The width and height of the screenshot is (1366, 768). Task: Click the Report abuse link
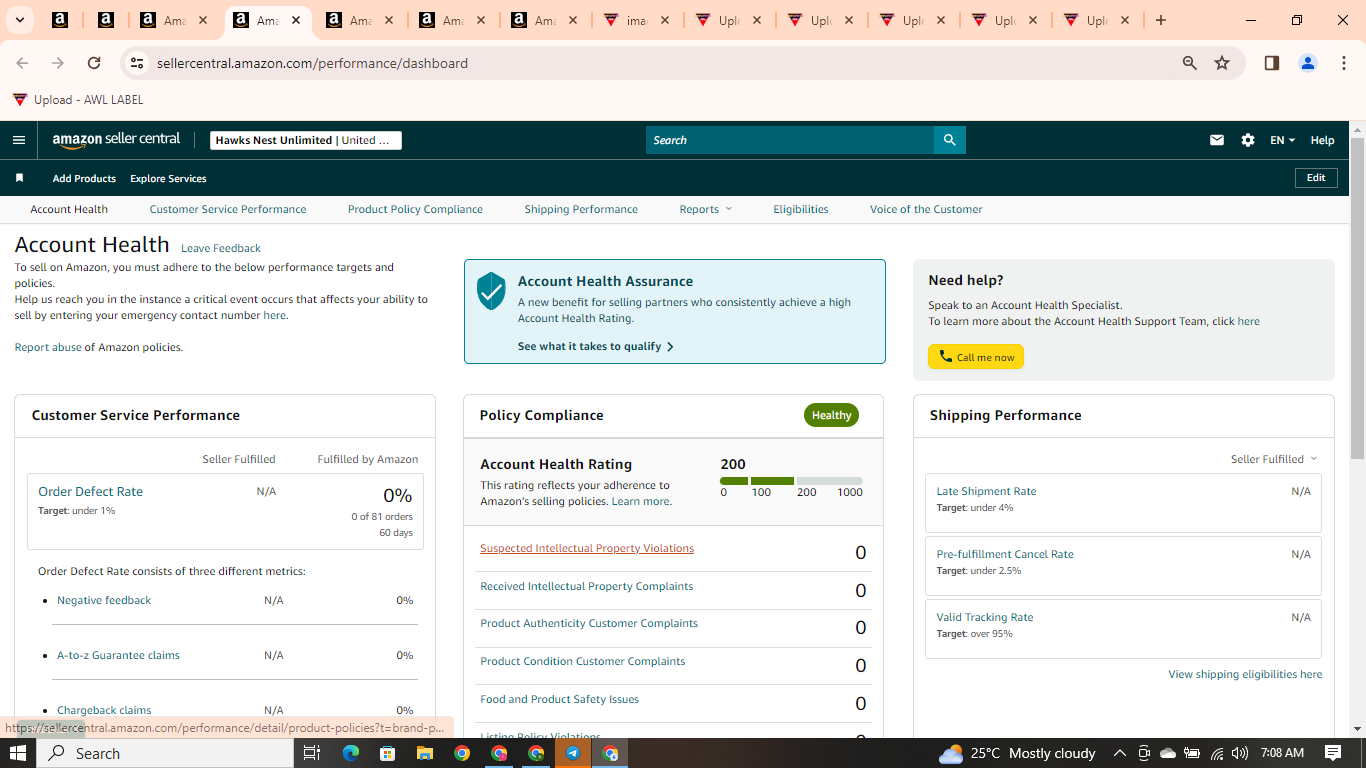coord(48,347)
